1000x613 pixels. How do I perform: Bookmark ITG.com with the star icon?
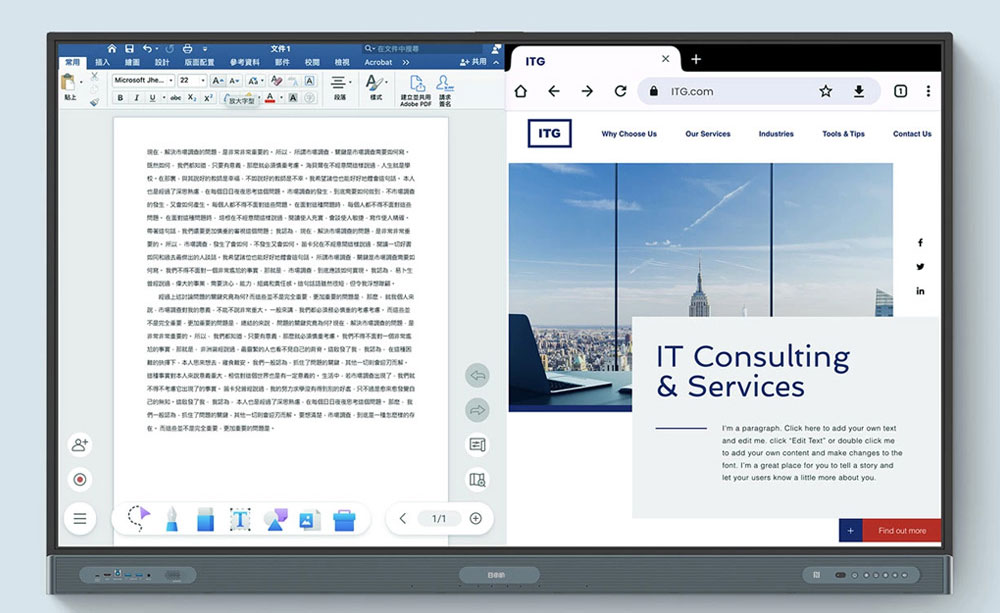click(x=825, y=91)
